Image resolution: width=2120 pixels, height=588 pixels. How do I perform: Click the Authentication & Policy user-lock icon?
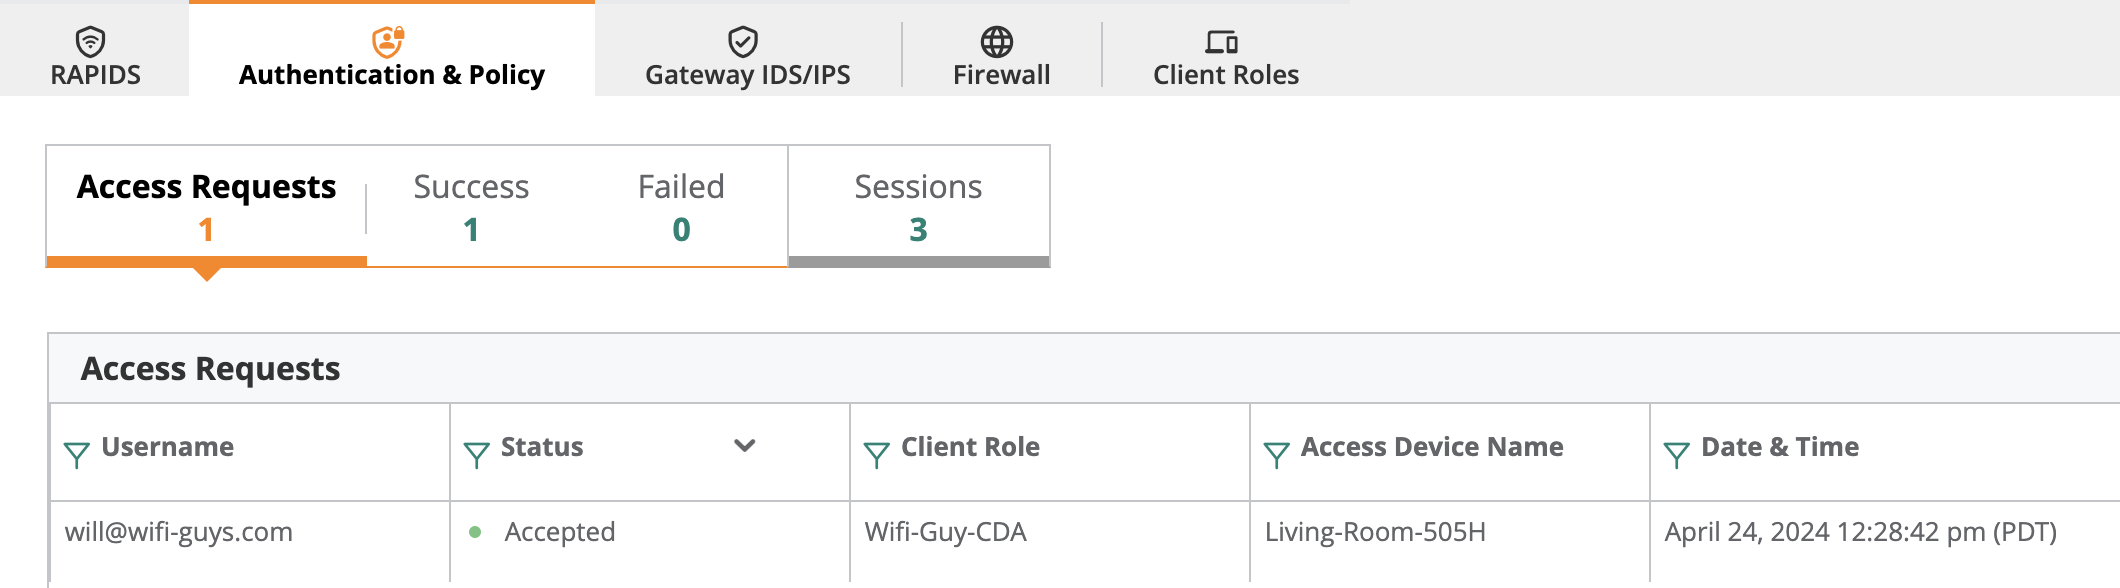[388, 41]
